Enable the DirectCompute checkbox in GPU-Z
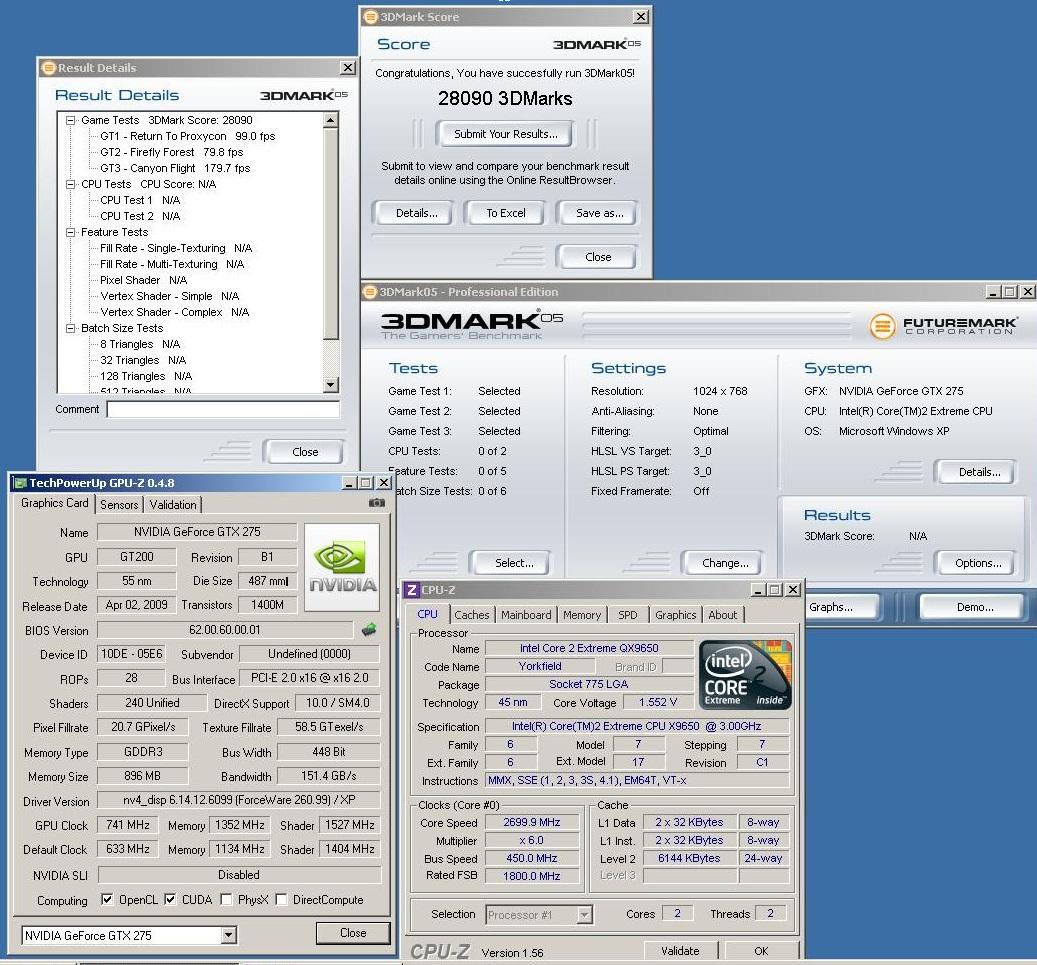Screen dimensions: 1037x965 point(281,900)
